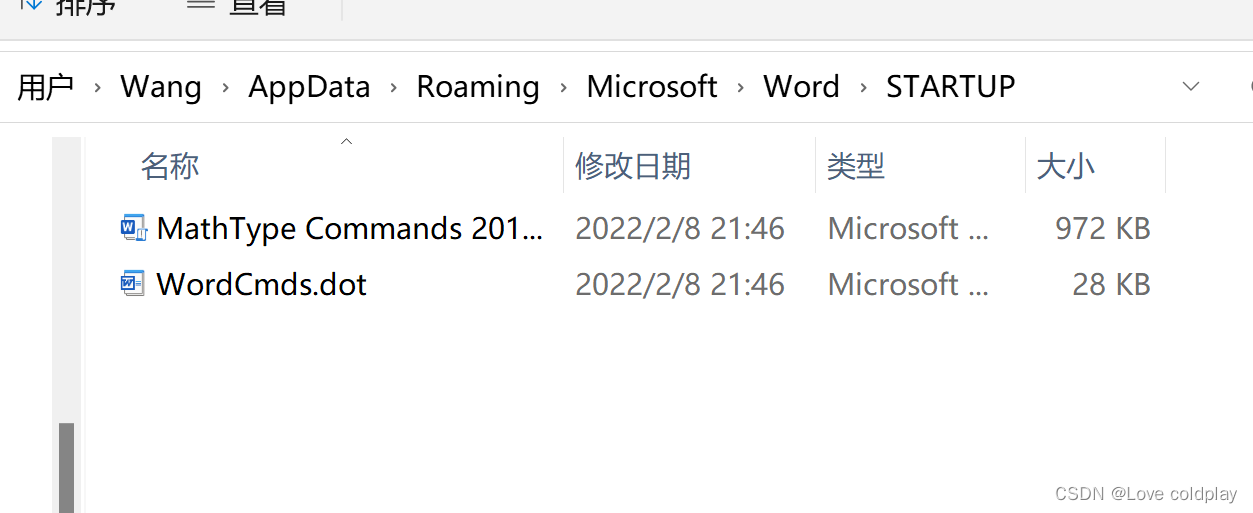Click the WordCmds.dot file Word icon

coord(133,284)
